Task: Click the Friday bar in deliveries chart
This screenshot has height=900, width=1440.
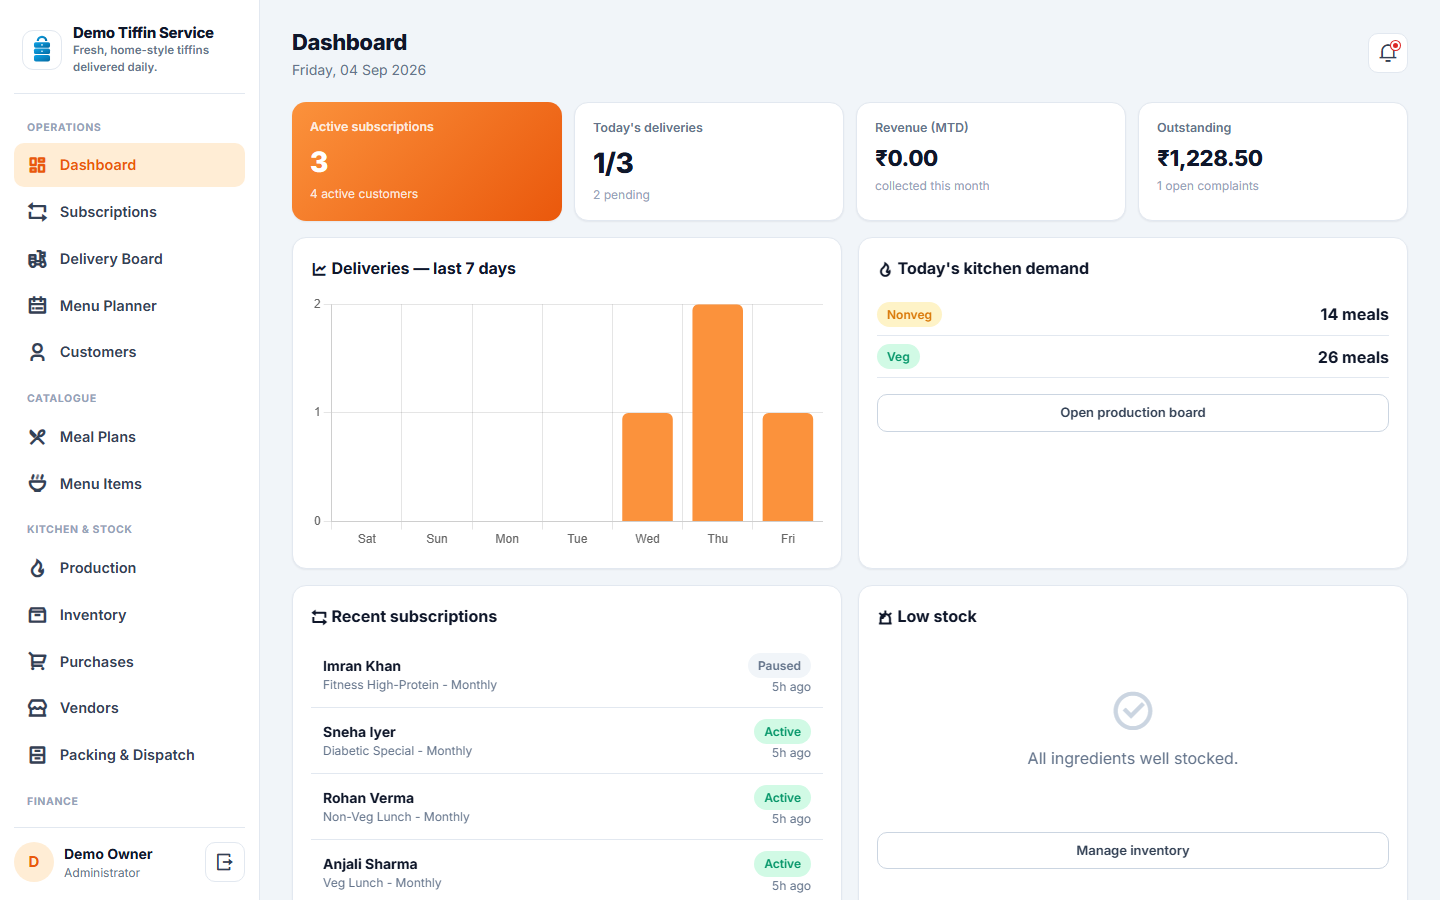Action: [x=788, y=467]
